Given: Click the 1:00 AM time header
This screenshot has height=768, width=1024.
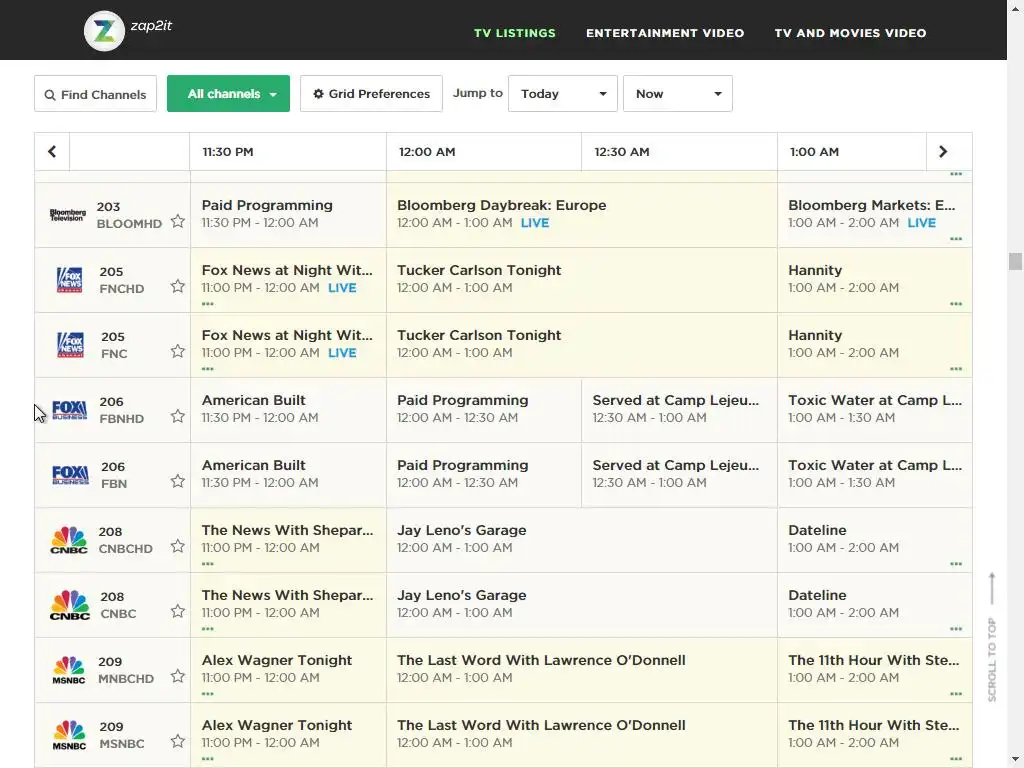Looking at the screenshot, I should [x=814, y=152].
